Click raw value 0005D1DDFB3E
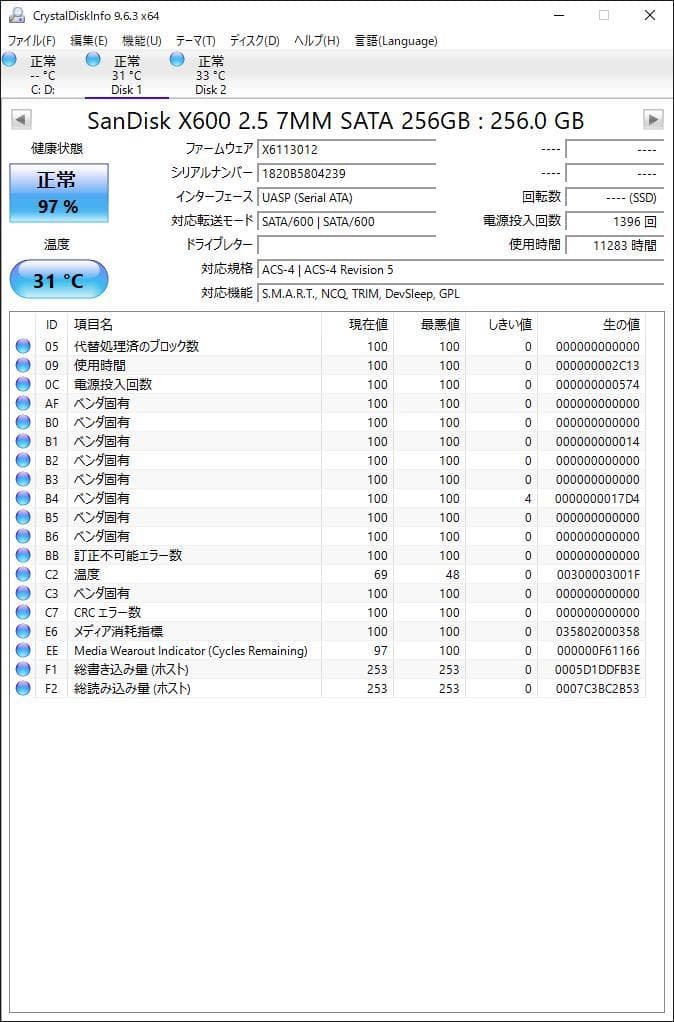 pos(597,669)
